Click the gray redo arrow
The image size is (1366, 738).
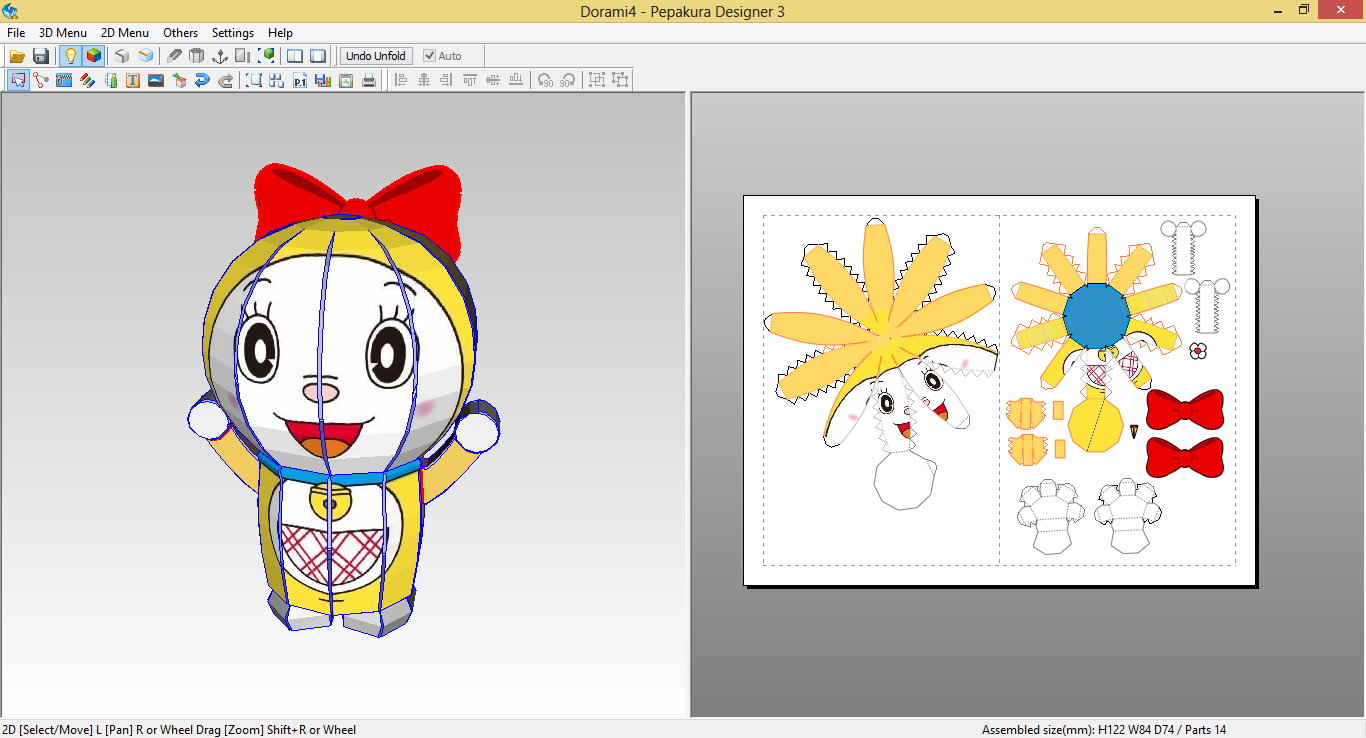tap(225, 80)
